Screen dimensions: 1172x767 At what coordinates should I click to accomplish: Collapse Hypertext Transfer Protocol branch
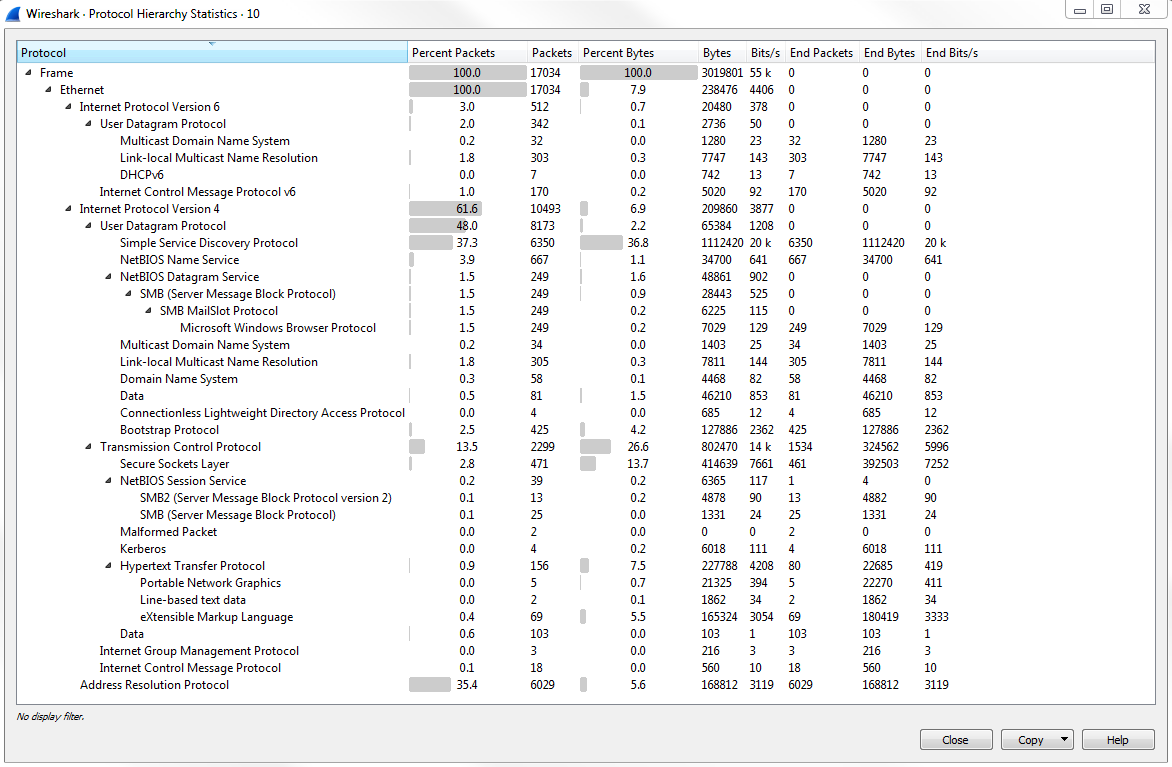109,566
